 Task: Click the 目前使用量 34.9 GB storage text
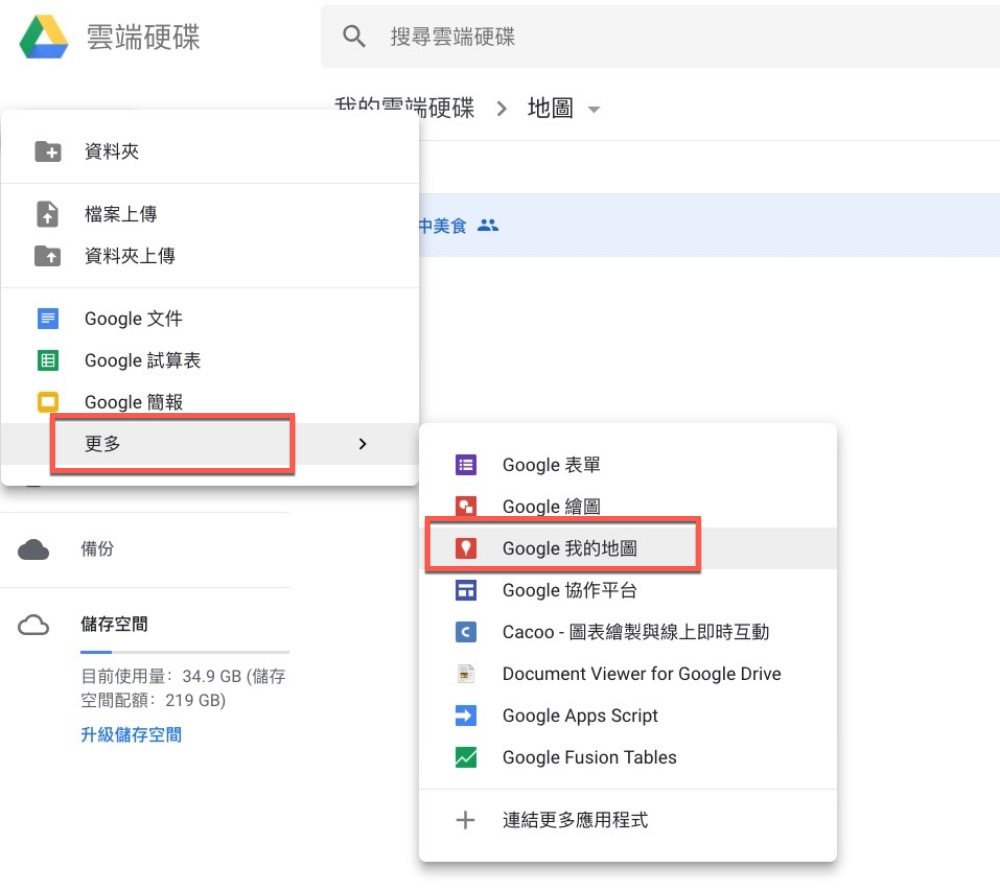tap(183, 688)
